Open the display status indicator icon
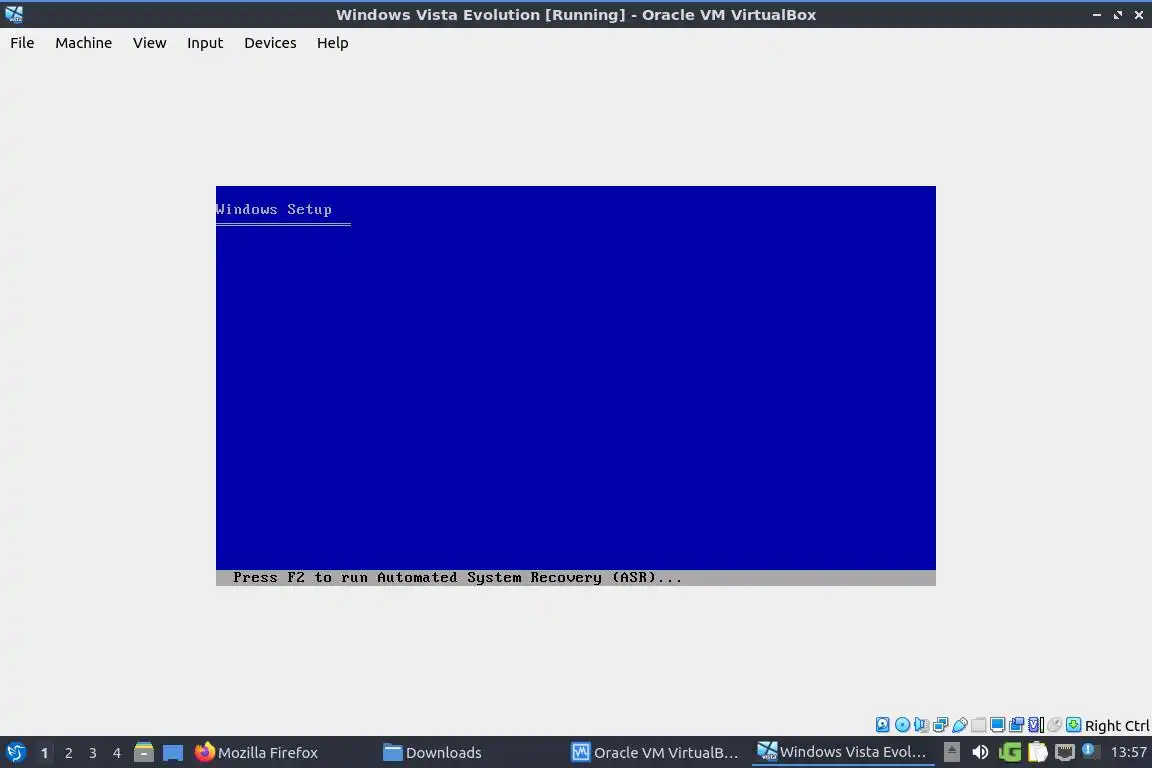Viewport: 1152px width, 768px height. 998,725
